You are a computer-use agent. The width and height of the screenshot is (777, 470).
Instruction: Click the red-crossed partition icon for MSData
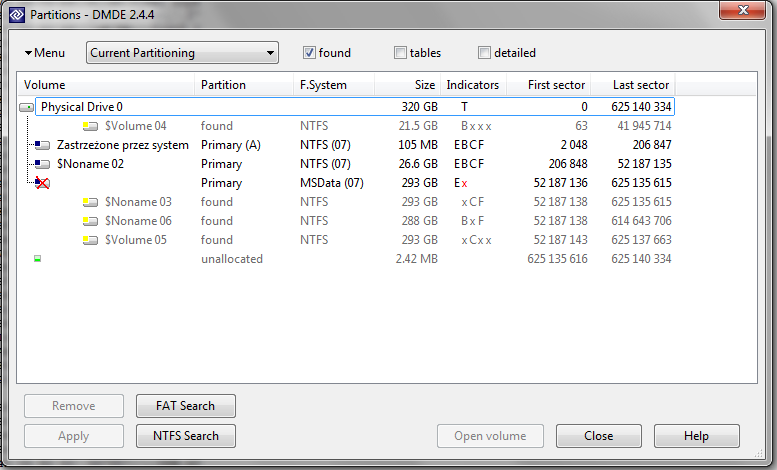[42, 183]
